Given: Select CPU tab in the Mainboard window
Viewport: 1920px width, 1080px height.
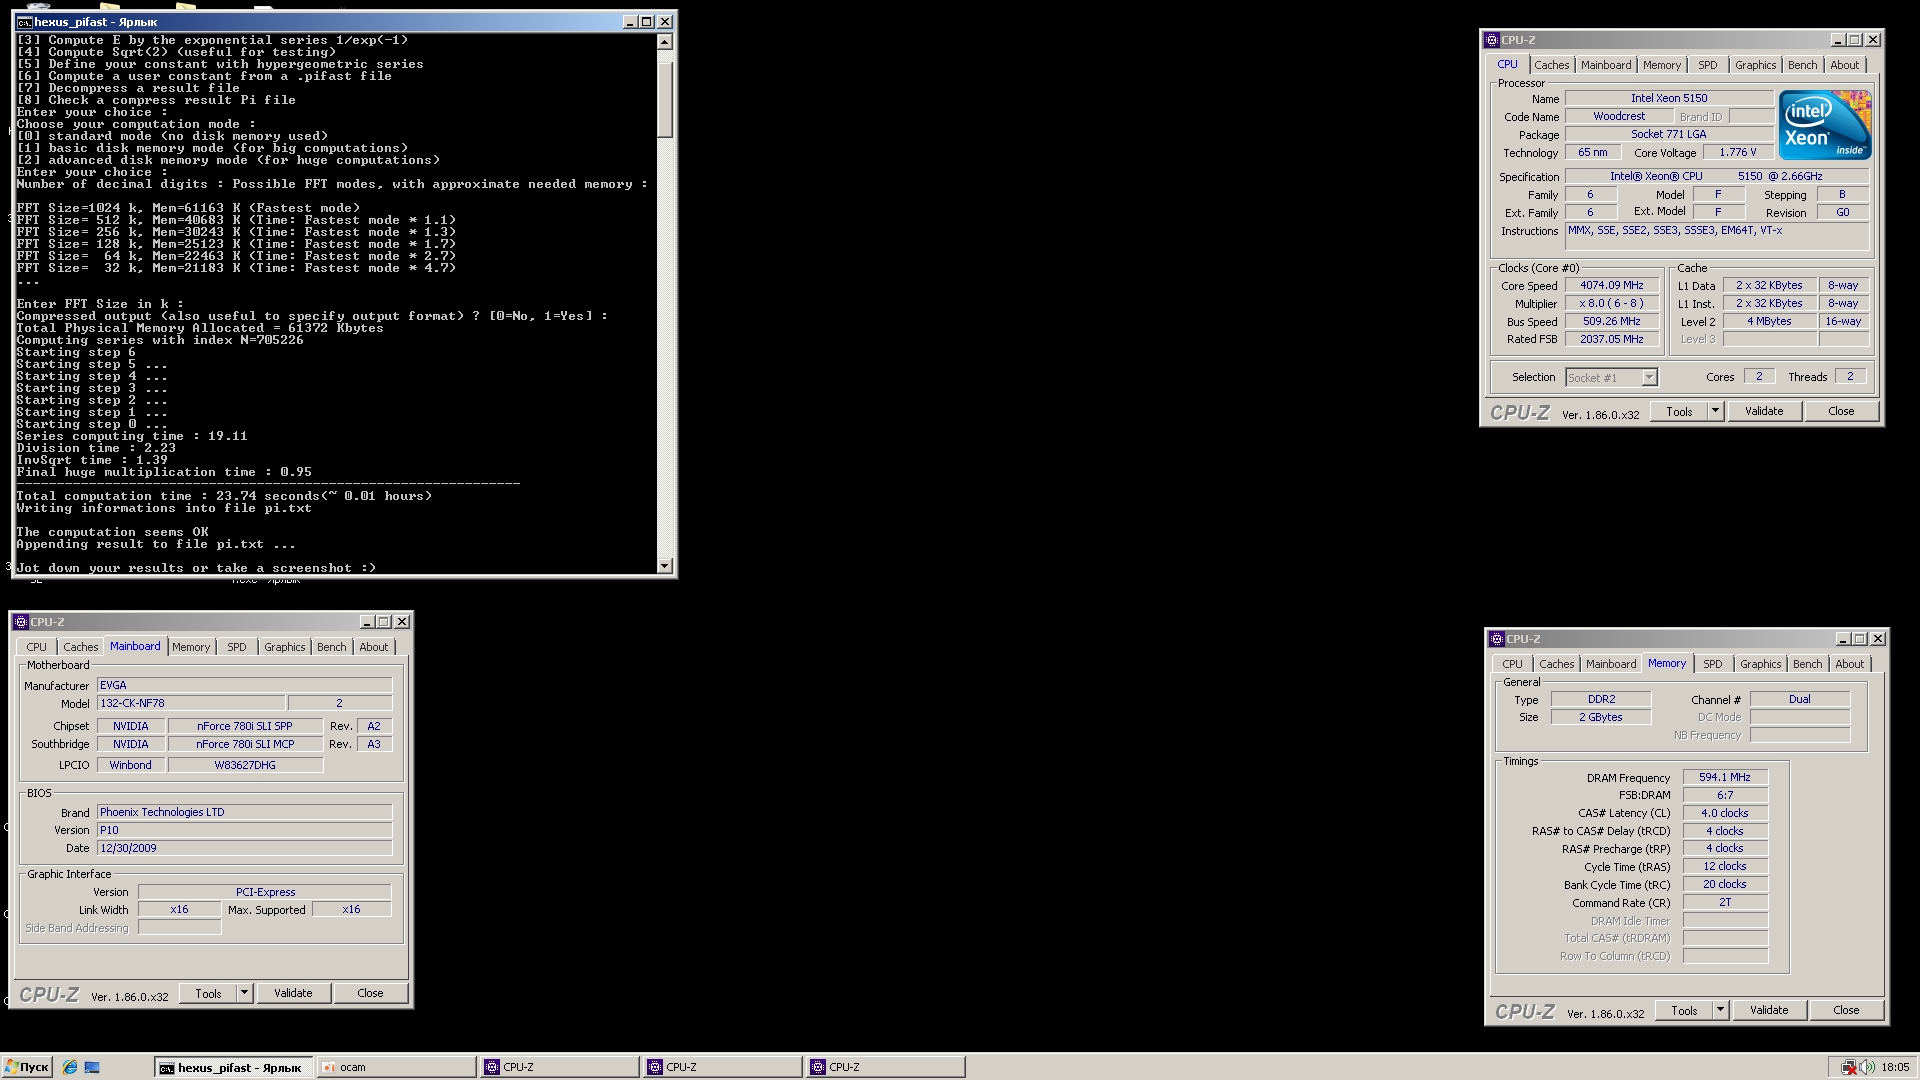Looking at the screenshot, I should click(37, 647).
